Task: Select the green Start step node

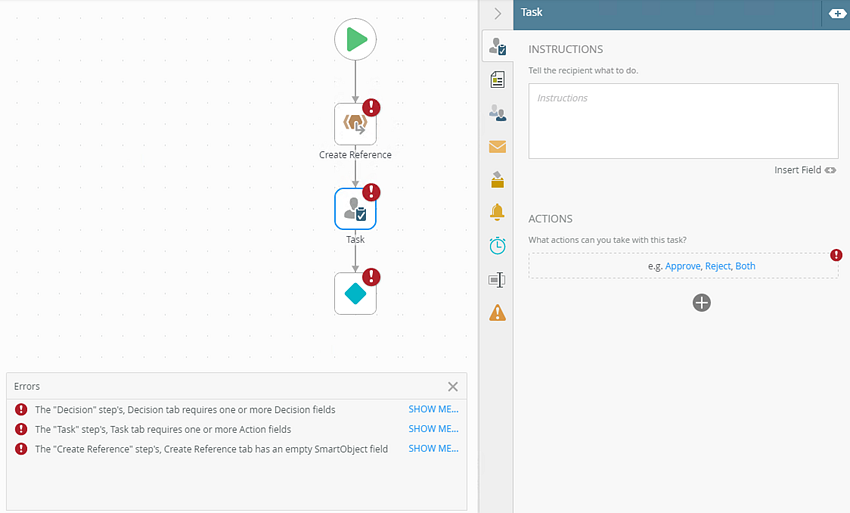Action: point(355,39)
